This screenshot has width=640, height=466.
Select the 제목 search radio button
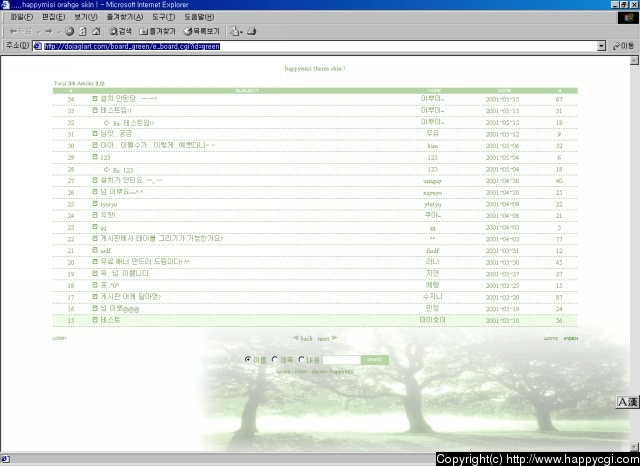click(x=275, y=359)
